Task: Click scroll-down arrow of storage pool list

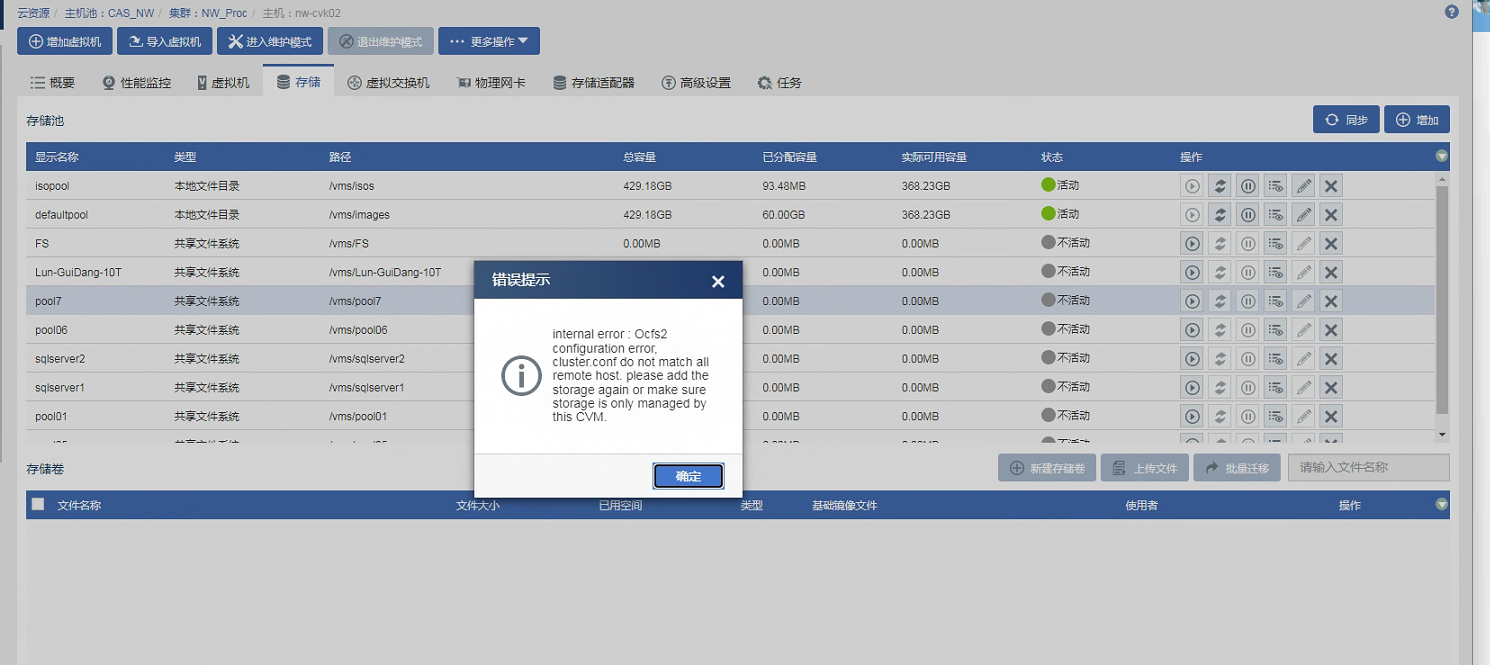Action: click(x=1441, y=435)
